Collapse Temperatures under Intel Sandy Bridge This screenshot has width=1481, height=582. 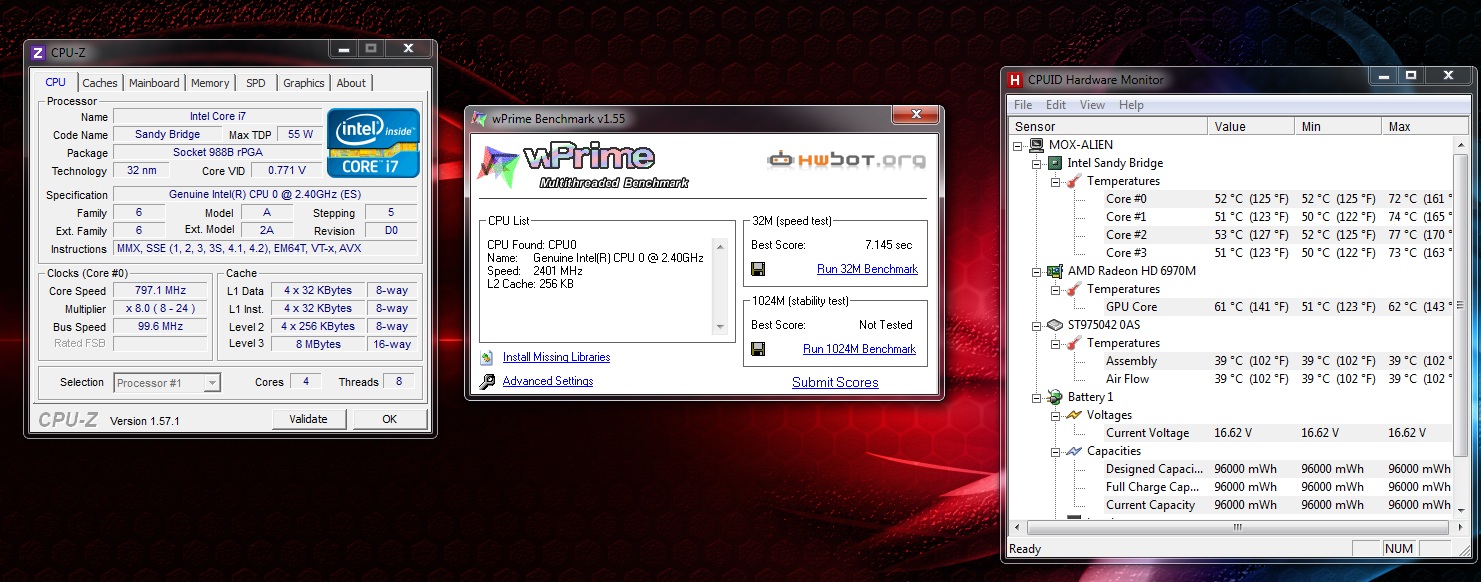1055,181
